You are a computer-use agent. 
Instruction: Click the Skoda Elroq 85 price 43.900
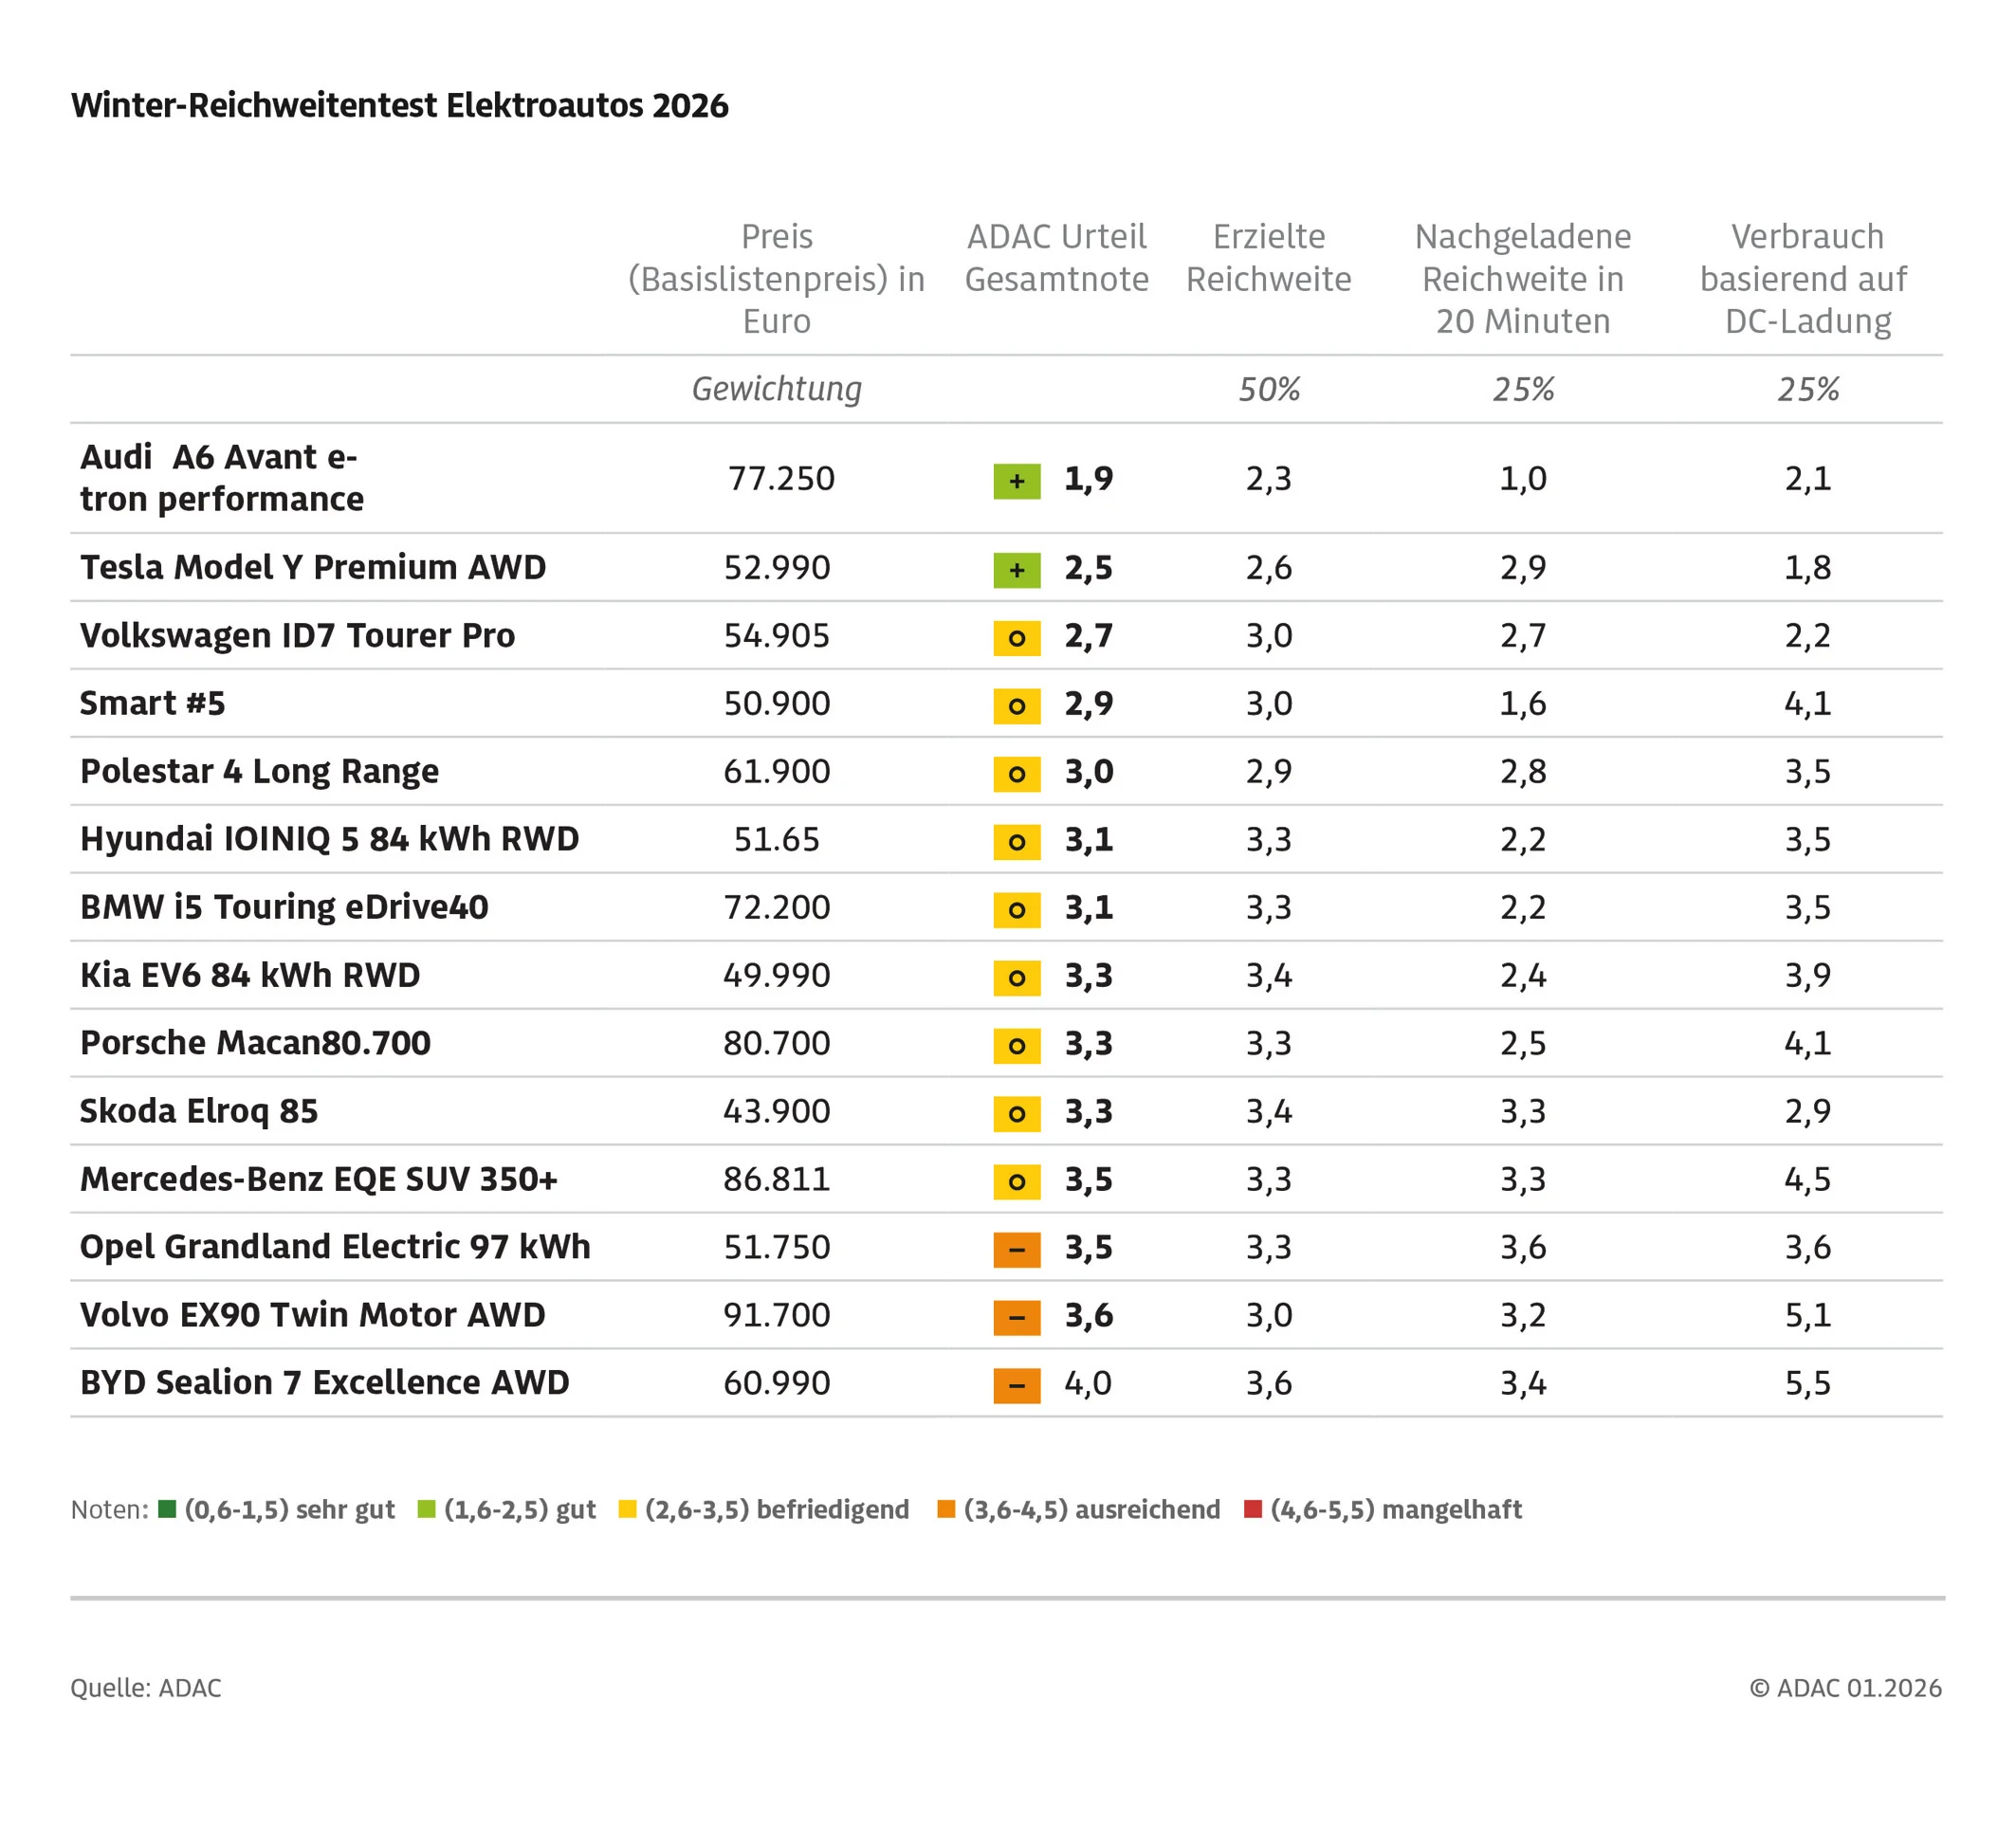click(x=776, y=1111)
